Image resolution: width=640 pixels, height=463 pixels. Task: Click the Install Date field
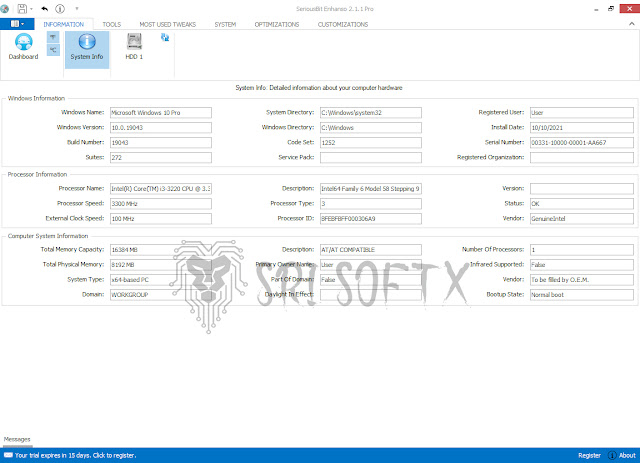tap(582, 128)
